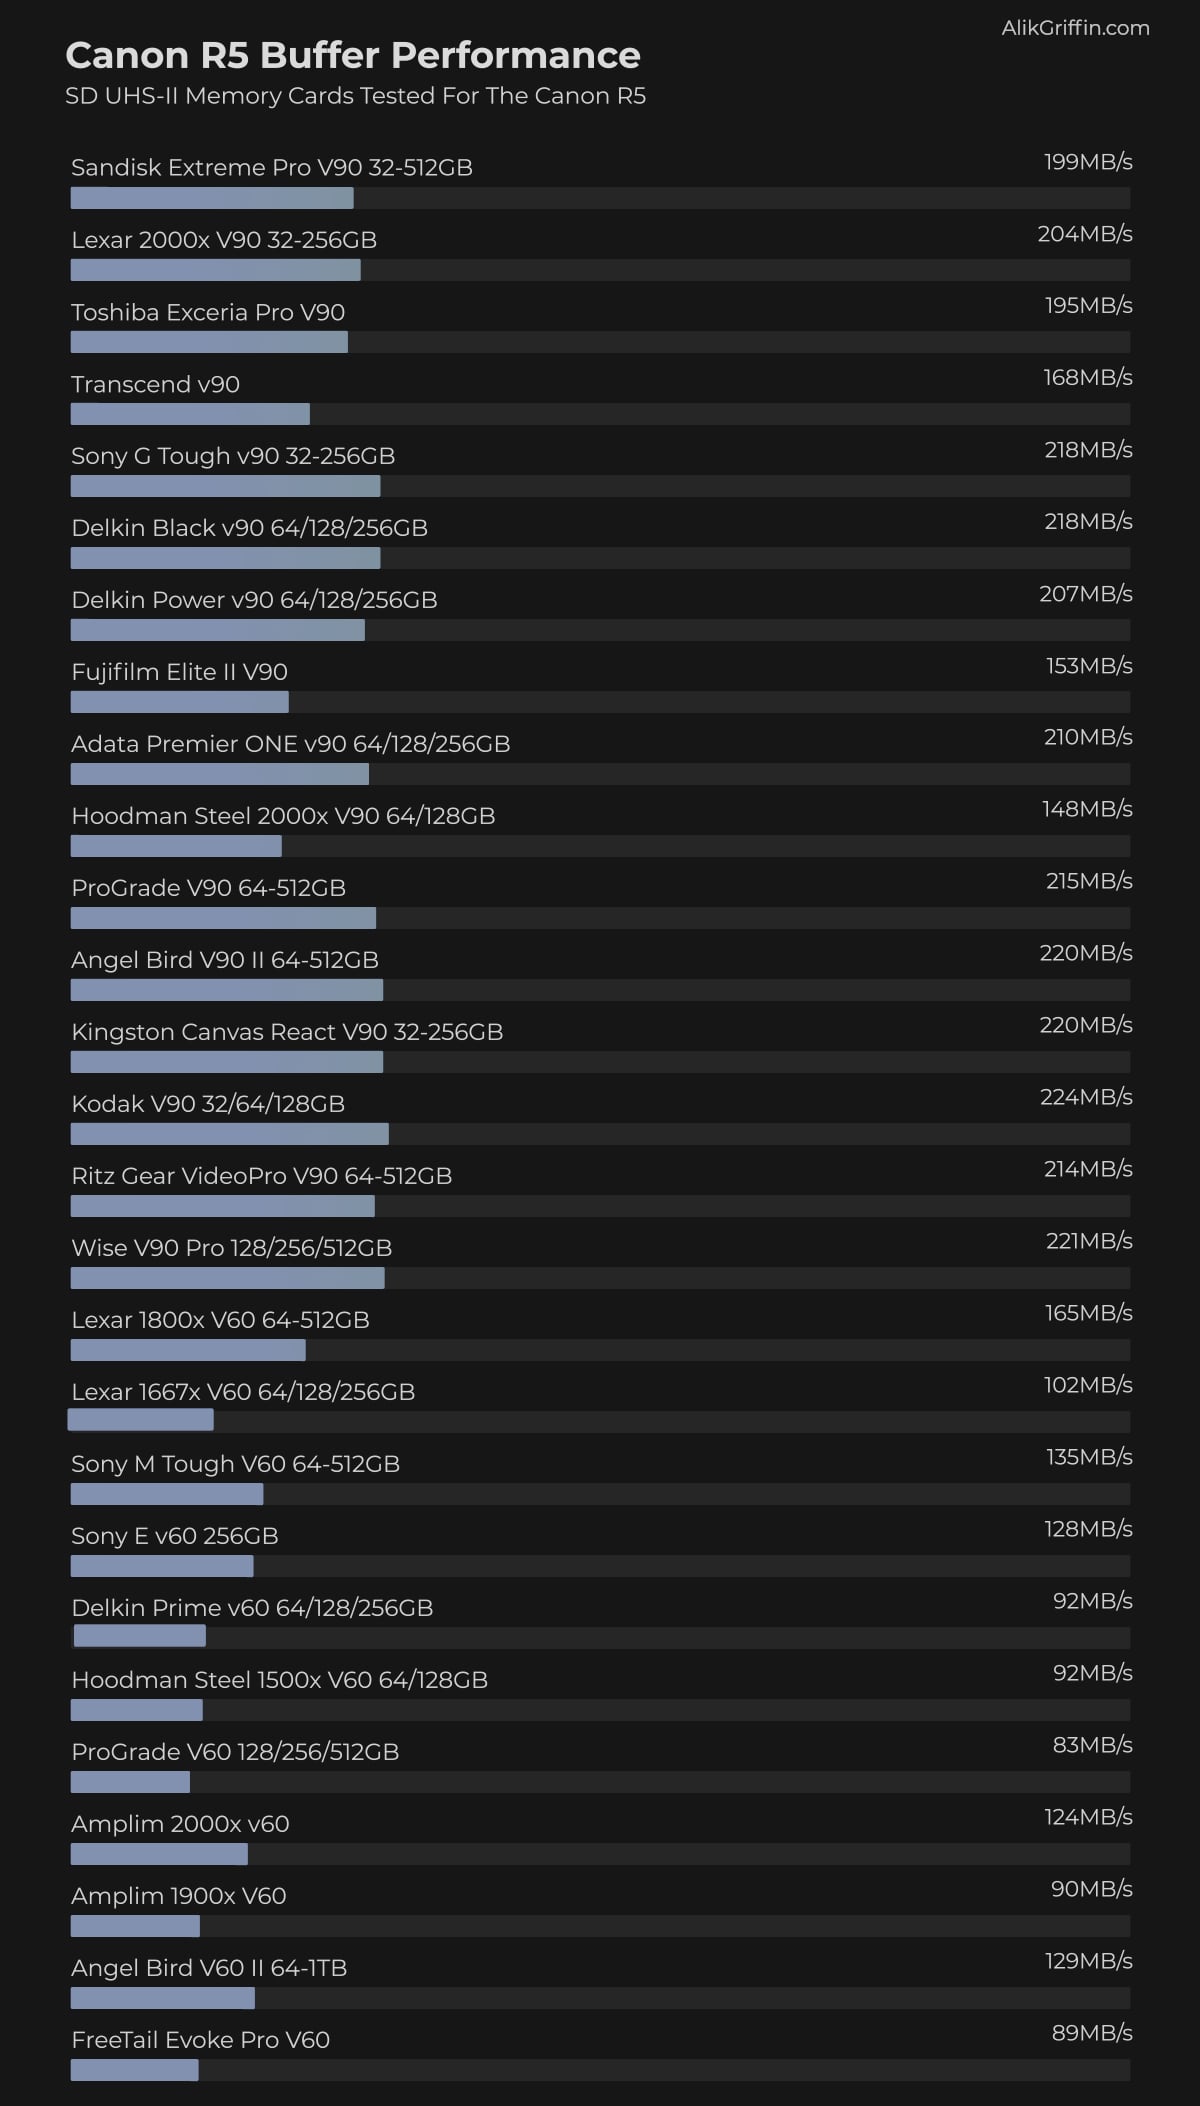Select the Sandisk Extreme Pro V90 label
This screenshot has height=2106, width=1200.
coord(271,167)
